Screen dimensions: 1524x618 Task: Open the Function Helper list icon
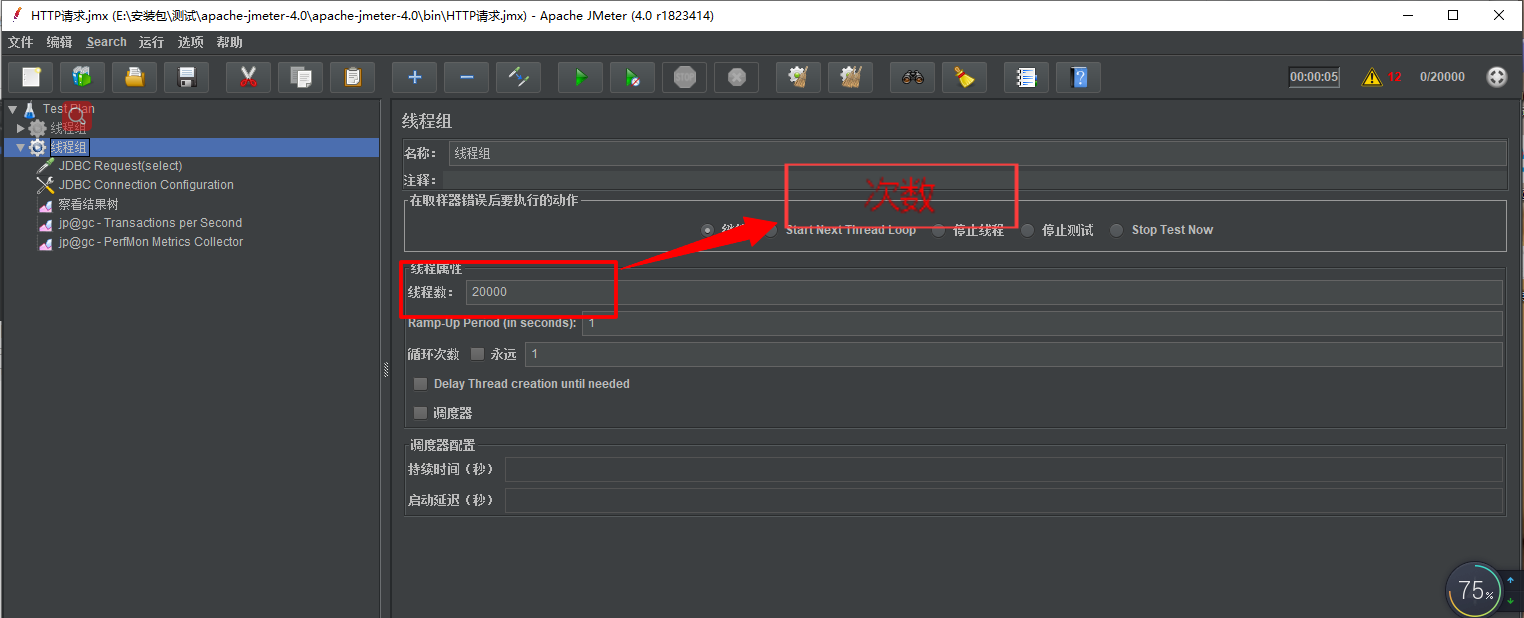tap(1026, 77)
